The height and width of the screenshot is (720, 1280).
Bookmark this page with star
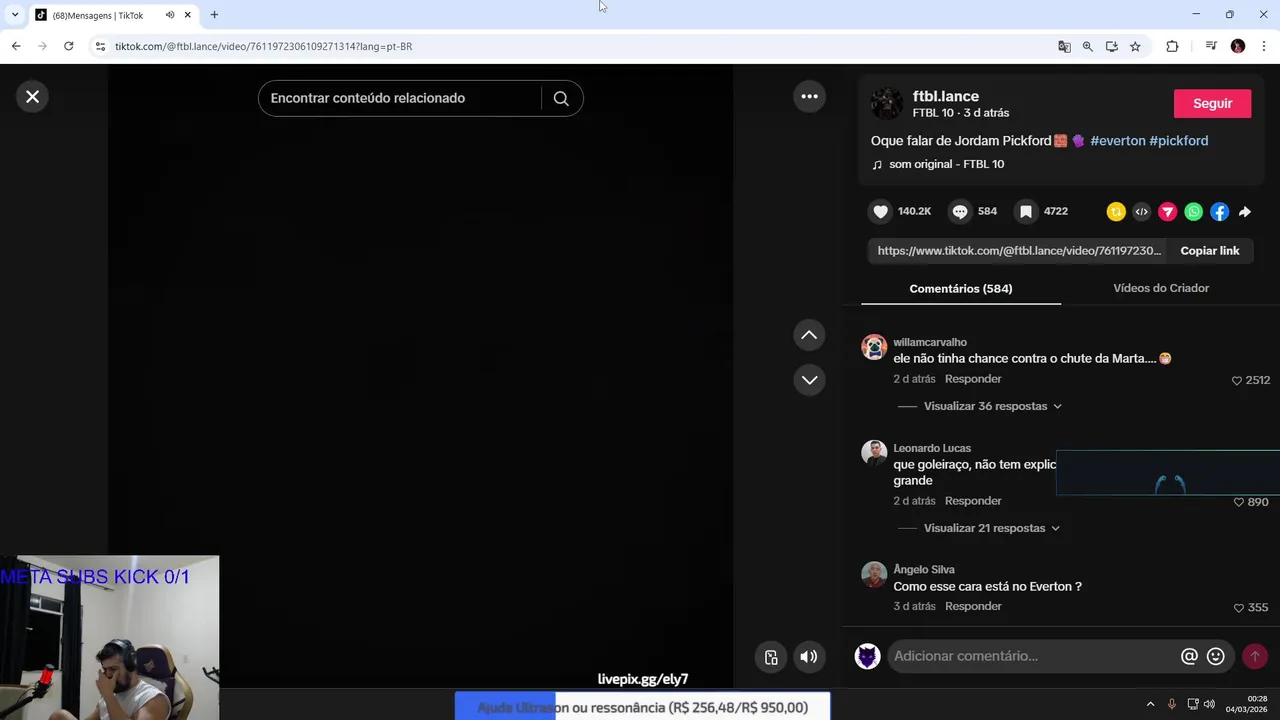(1135, 46)
